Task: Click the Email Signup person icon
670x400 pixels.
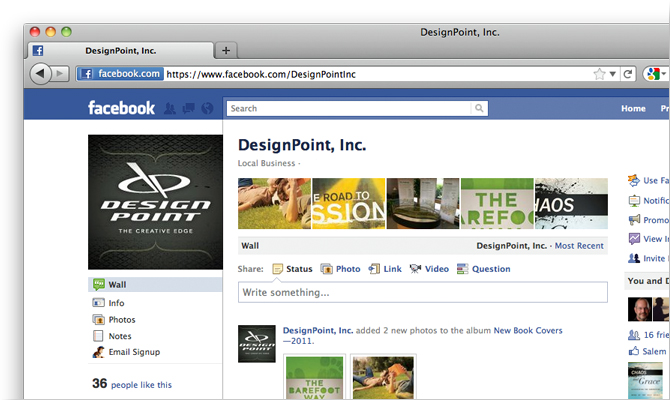Action: 98,352
